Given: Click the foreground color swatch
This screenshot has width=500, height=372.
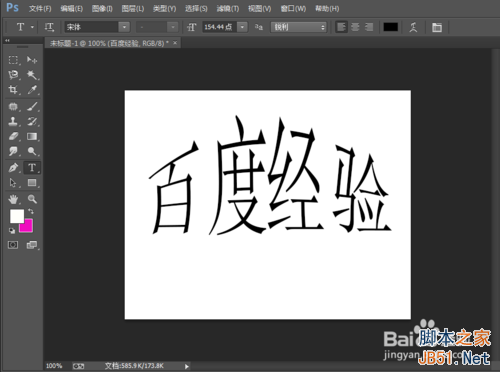Looking at the screenshot, I should [17, 216].
